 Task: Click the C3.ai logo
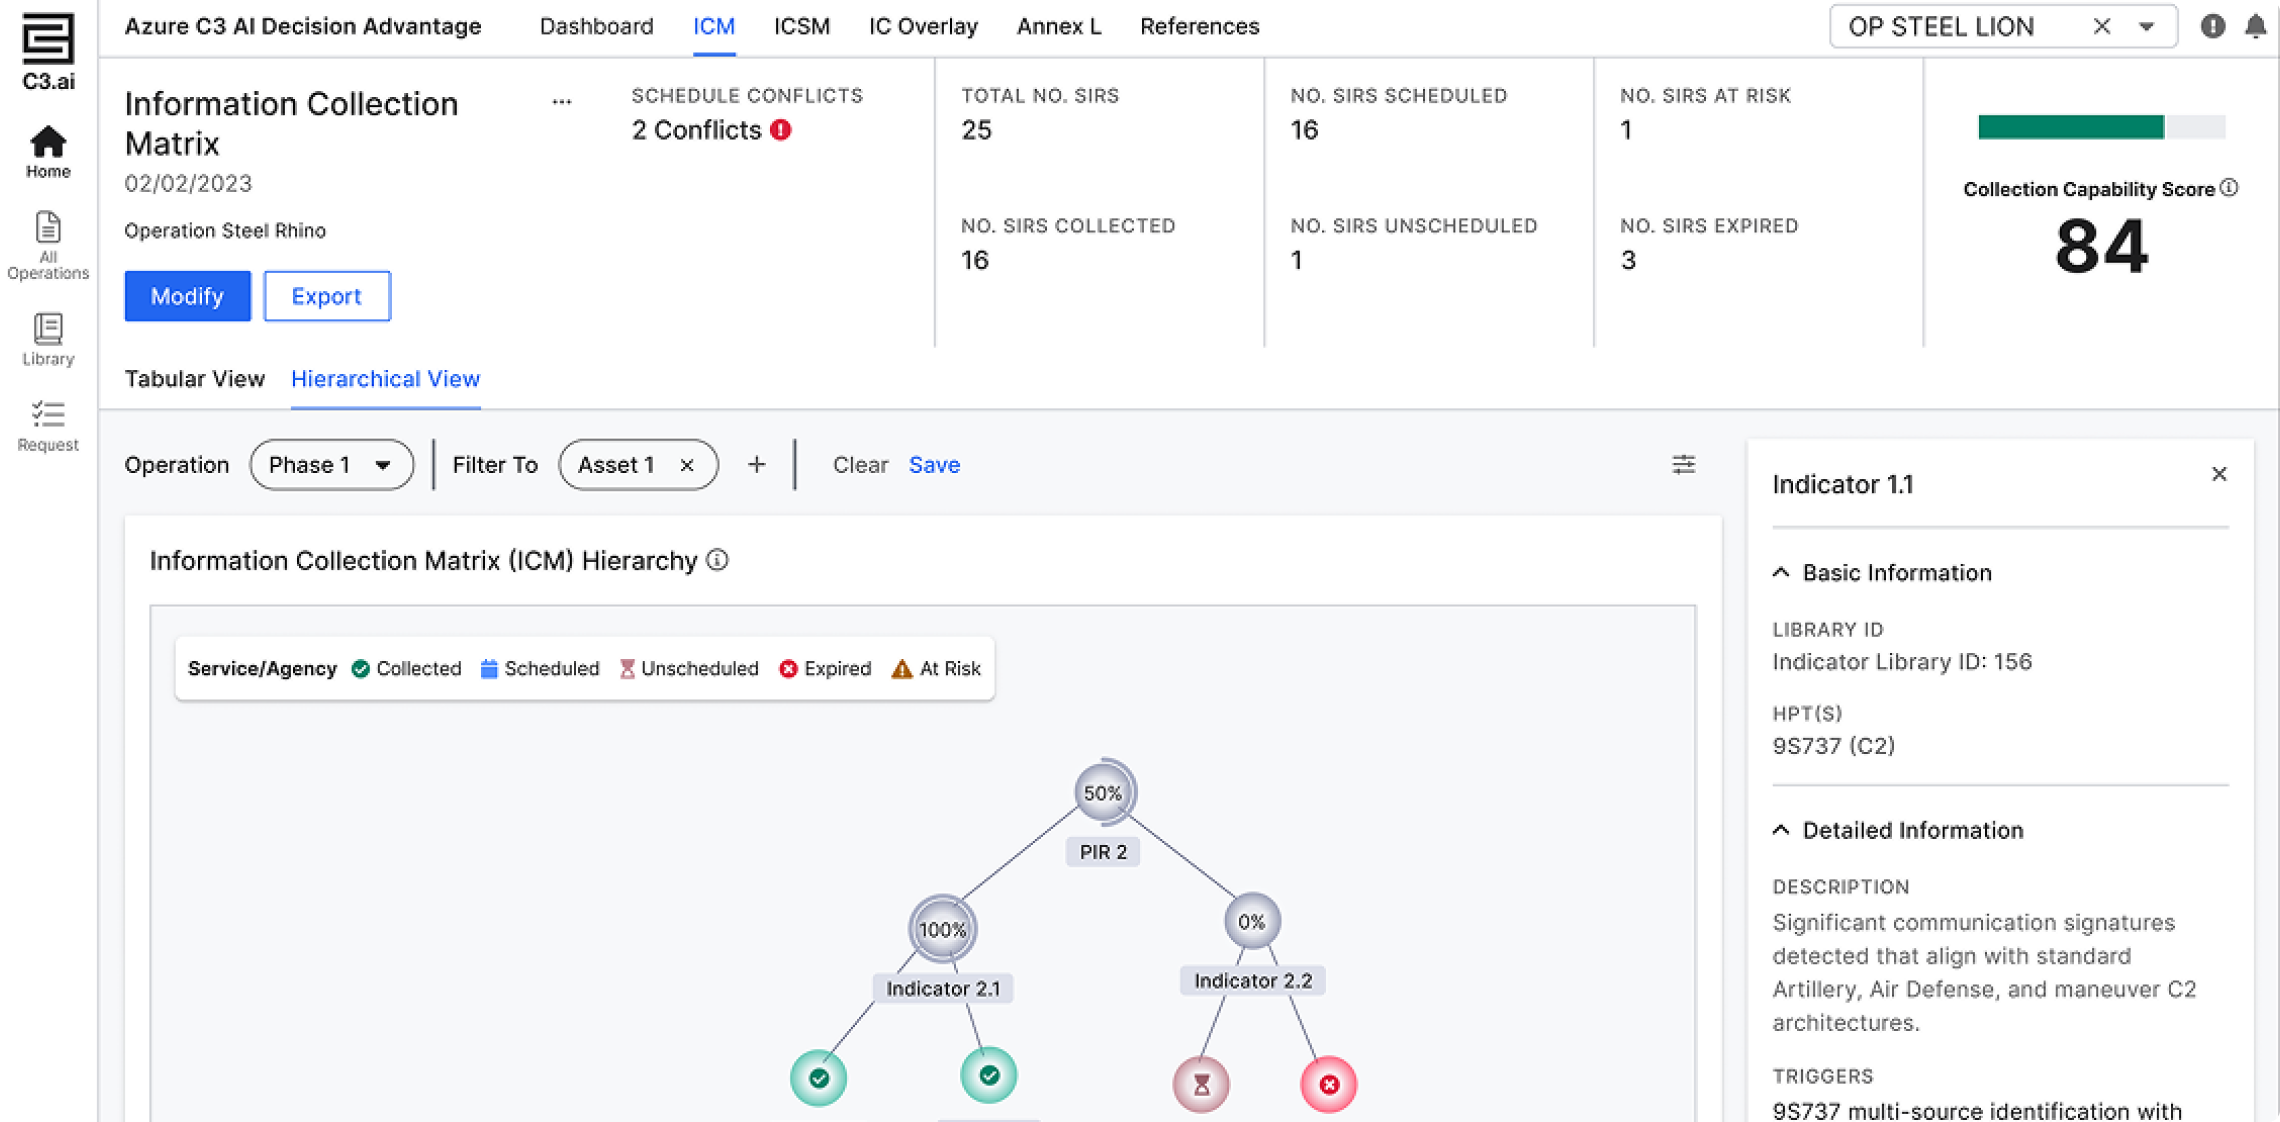tap(48, 51)
